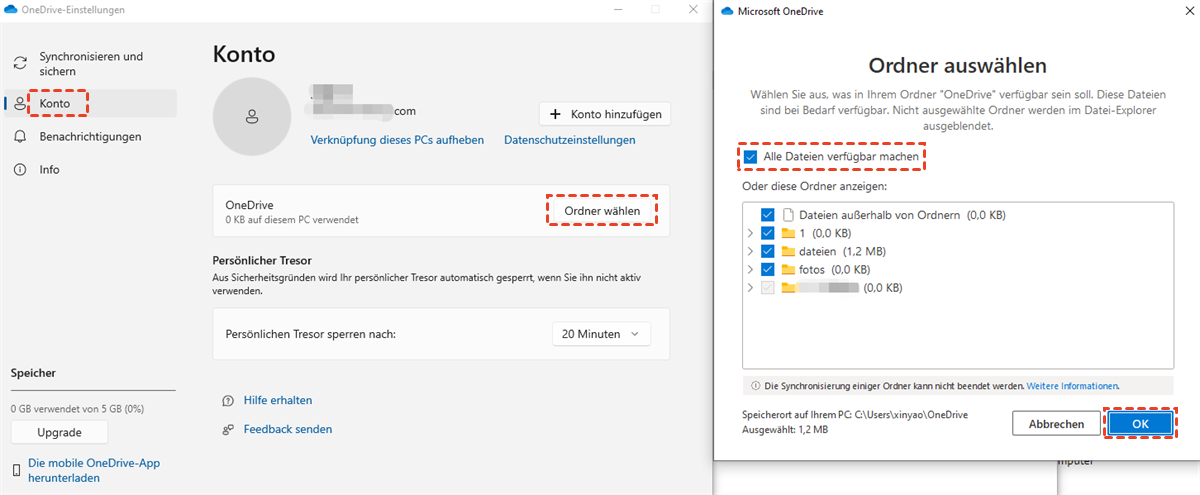
Task: Minimize the OneDrive-Einstellungen window
Action: [x=619, y=10]
